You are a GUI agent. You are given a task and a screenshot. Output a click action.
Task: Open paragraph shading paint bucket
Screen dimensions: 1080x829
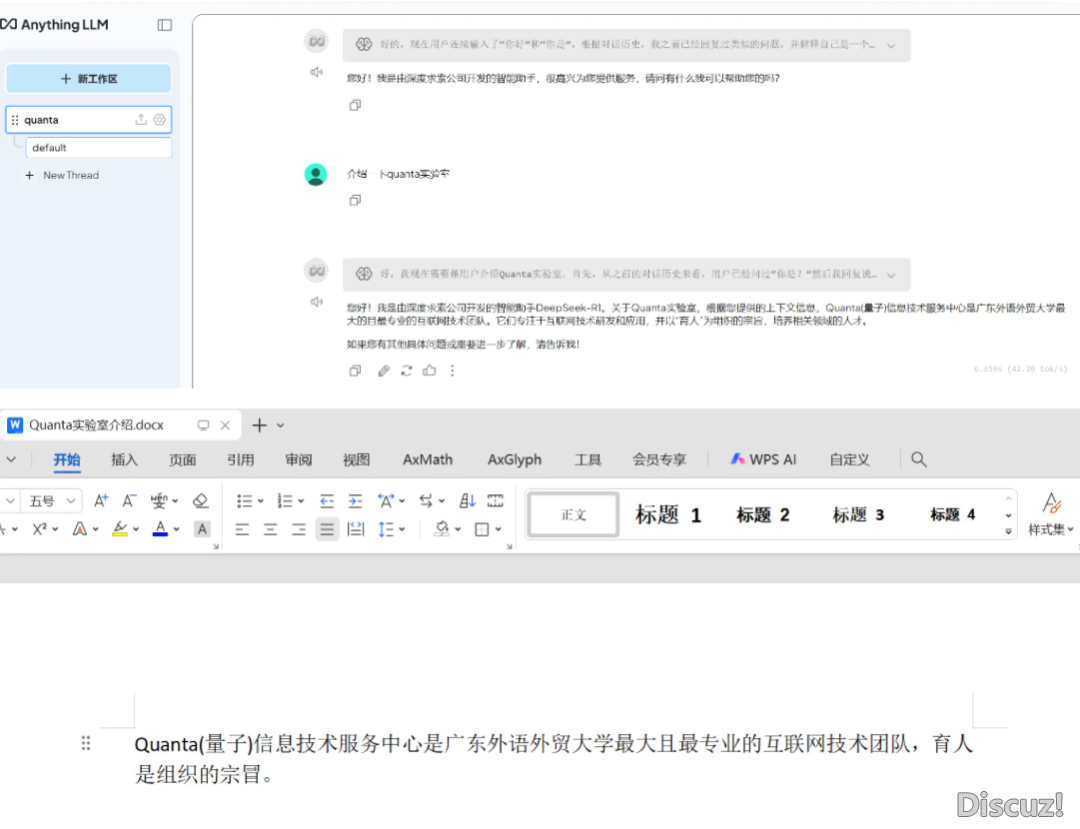click(x=442, y=529)
